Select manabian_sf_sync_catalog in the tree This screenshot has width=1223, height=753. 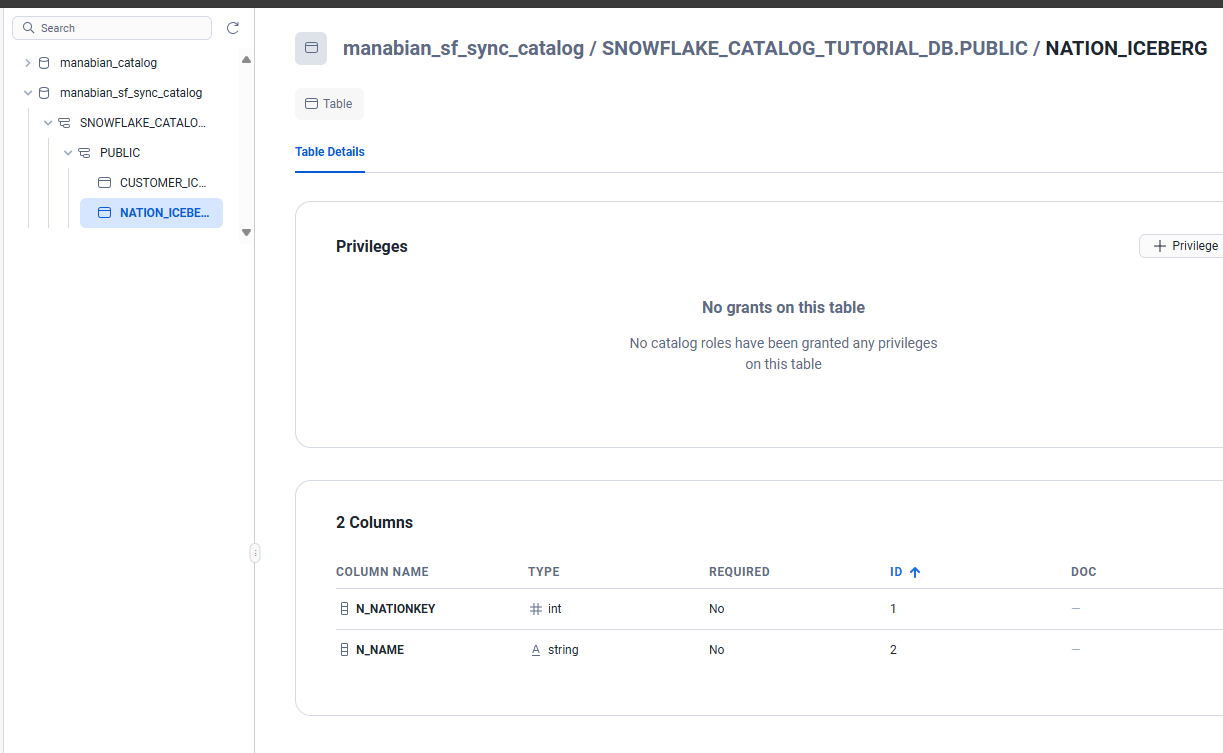(x=131, y=93)
